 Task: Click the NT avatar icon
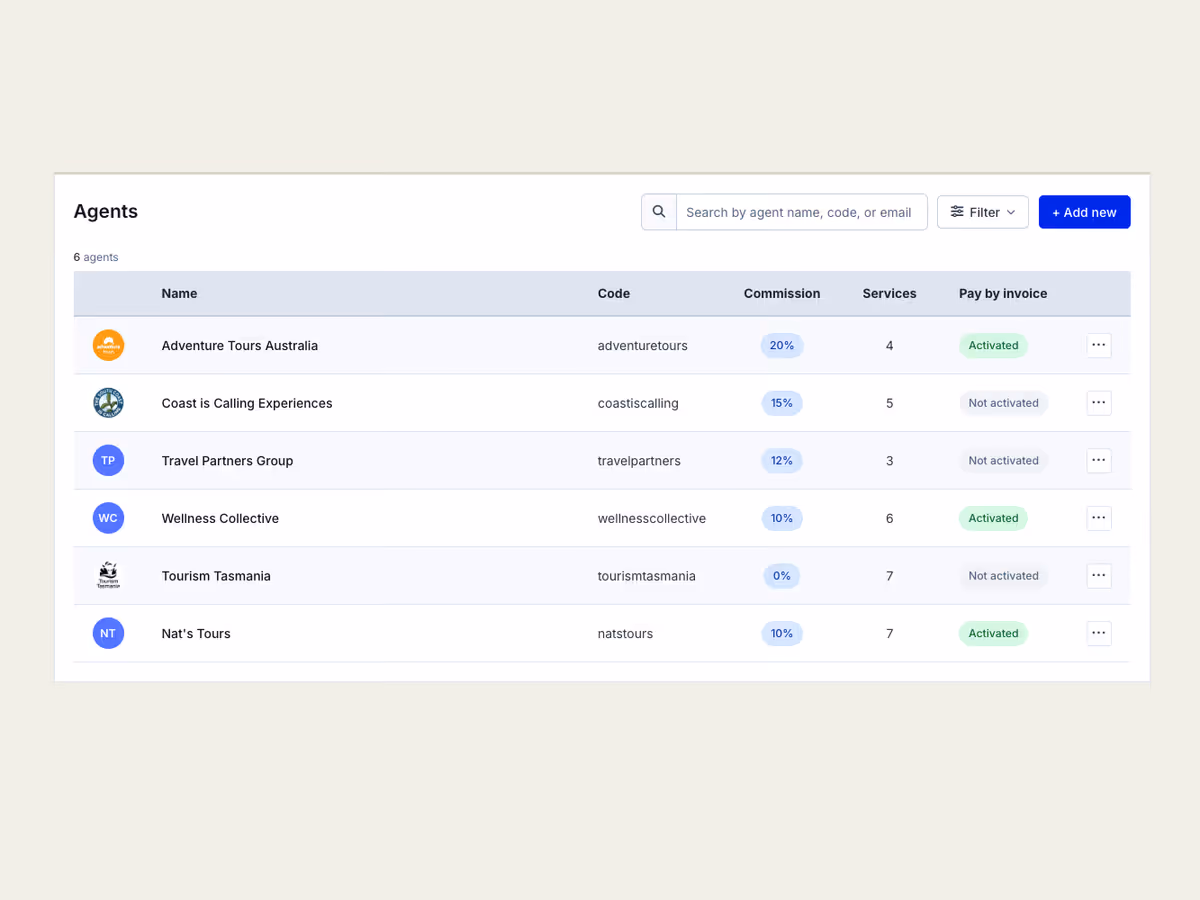pyautogui.click(x=108, y=633)
